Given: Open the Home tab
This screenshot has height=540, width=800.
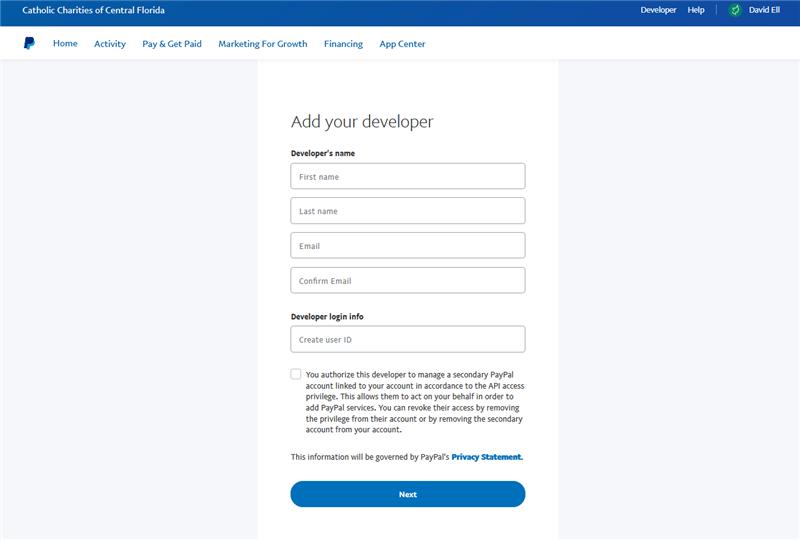Looking at the screenshot, I should [x=65, y=44].
